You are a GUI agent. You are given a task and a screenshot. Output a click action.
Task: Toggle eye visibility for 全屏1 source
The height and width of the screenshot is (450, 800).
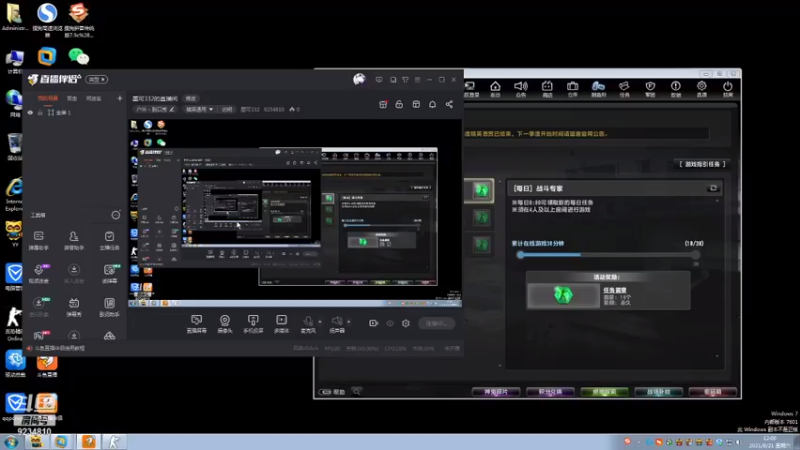pyautogui.click(x=30, y=113)
